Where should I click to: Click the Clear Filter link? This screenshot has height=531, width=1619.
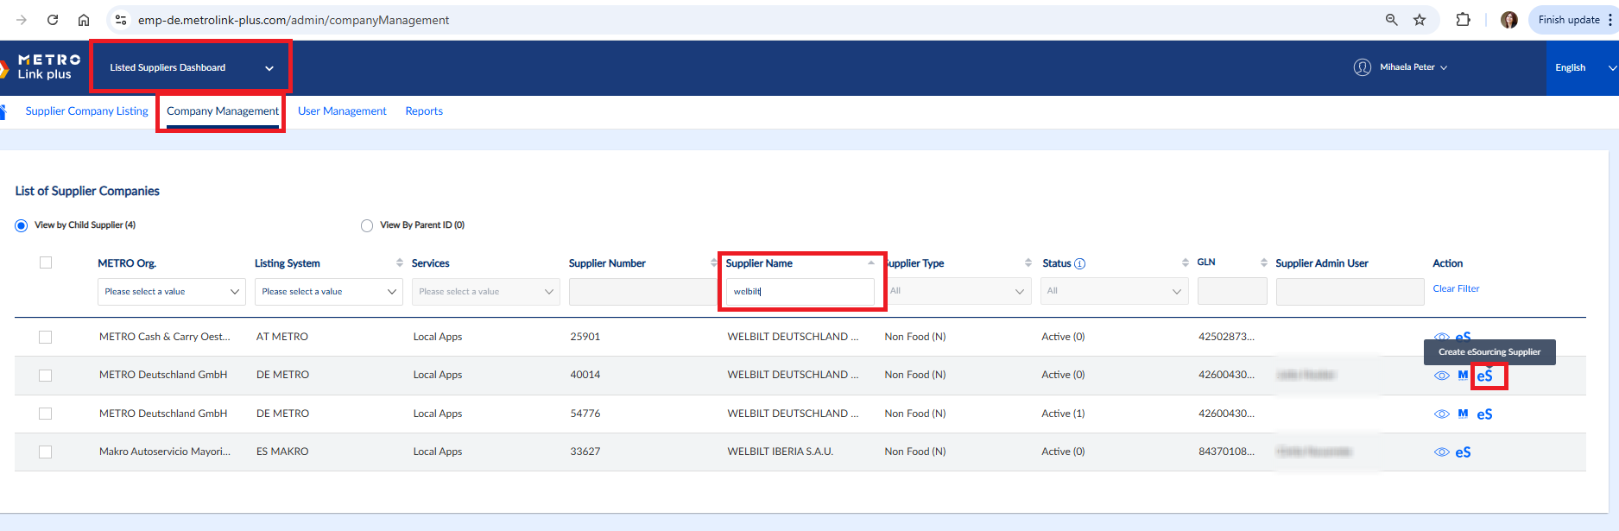[1456, 289]
